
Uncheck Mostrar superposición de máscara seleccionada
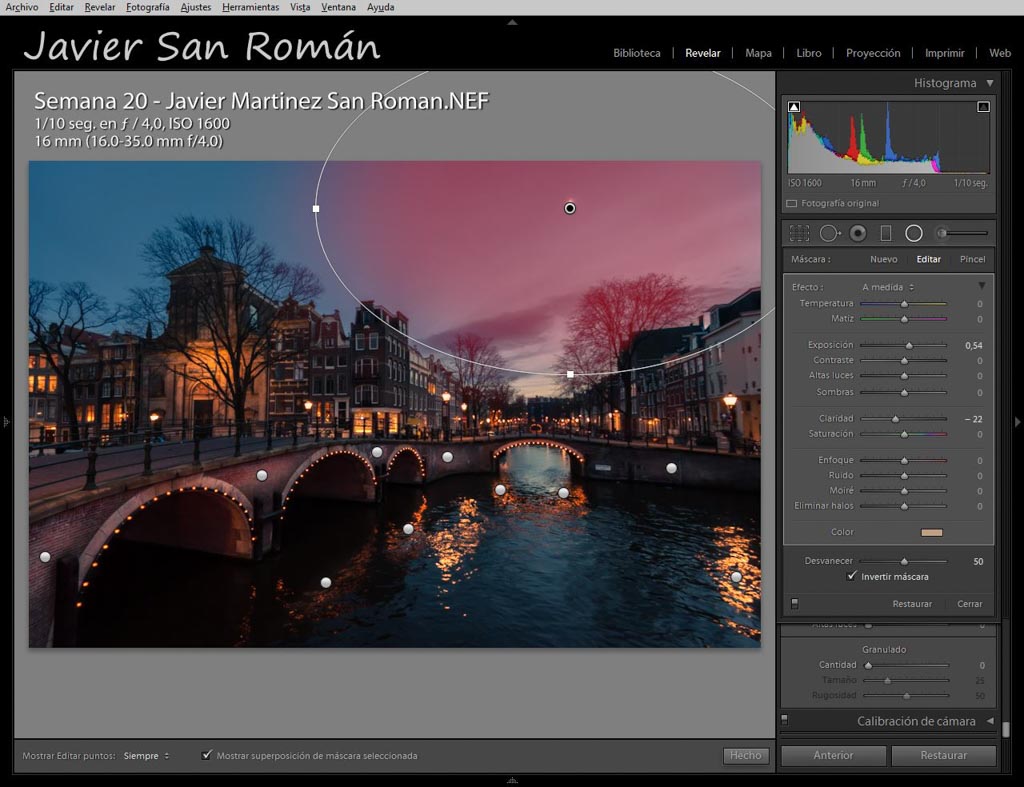(x=207, y=755)
